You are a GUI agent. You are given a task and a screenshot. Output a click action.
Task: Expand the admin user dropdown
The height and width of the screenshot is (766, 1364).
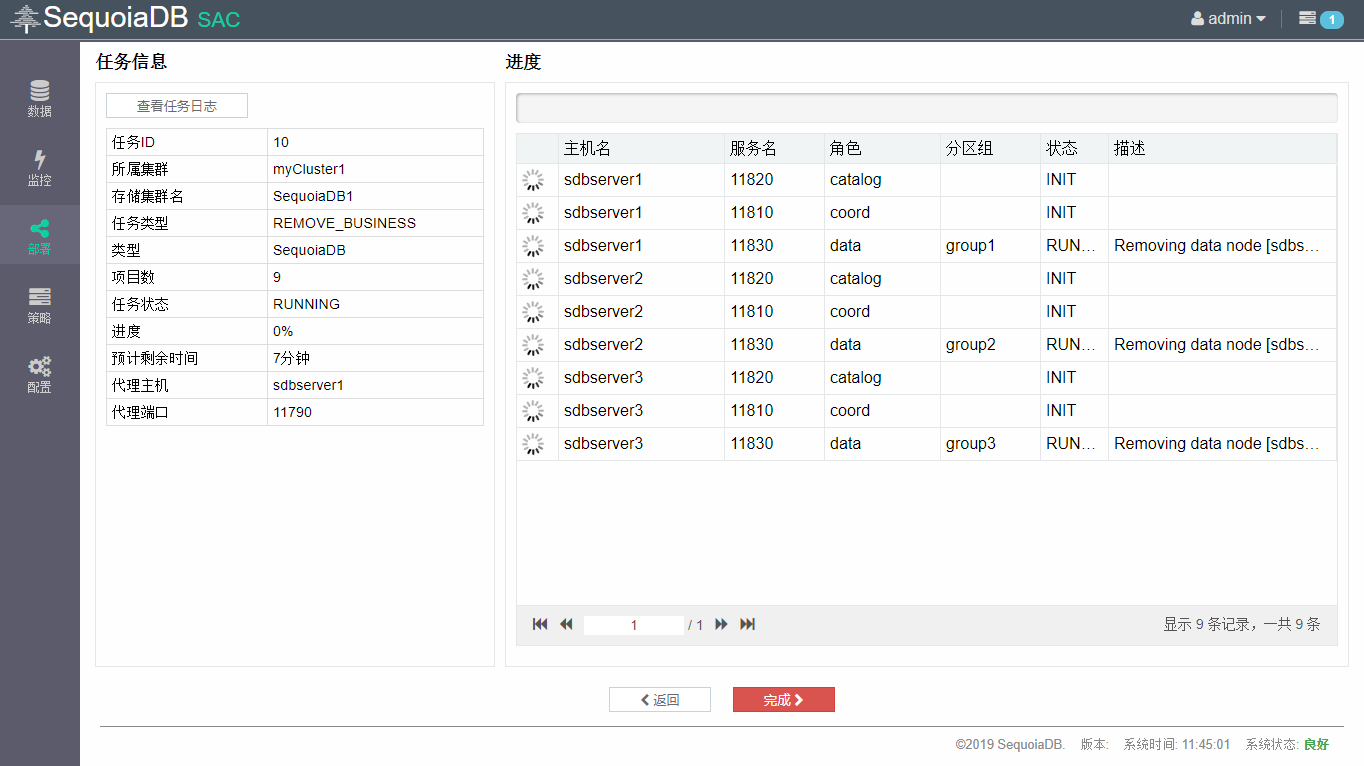pos(1228,18)
